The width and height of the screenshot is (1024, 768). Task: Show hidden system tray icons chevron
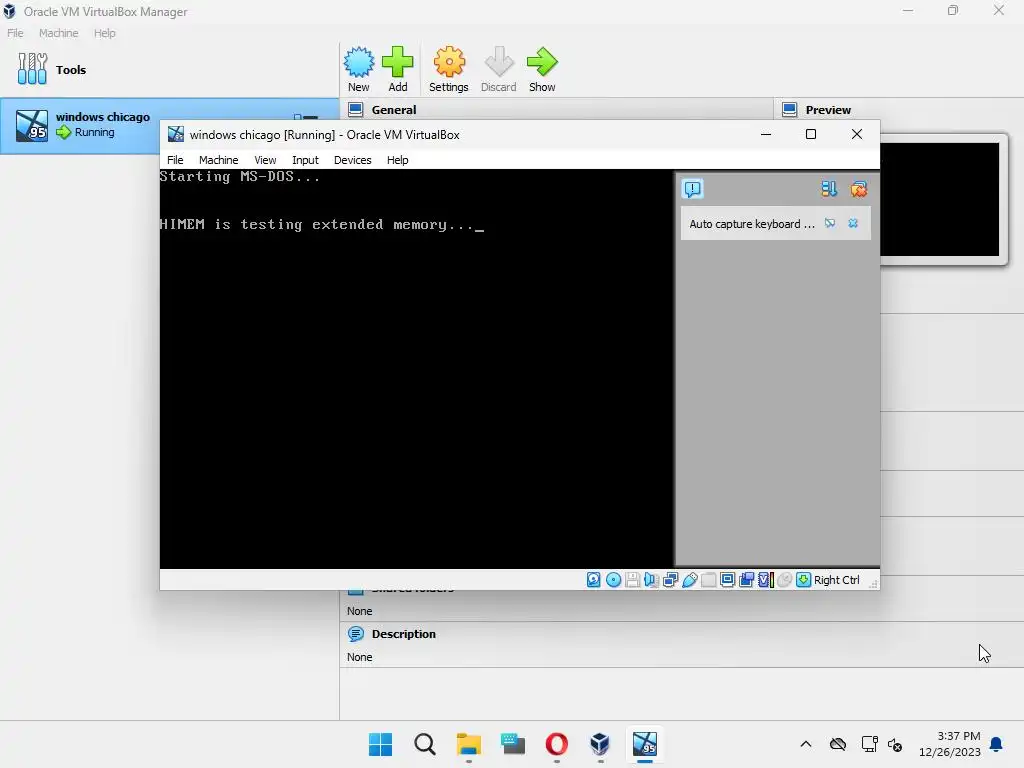[806, 744]
